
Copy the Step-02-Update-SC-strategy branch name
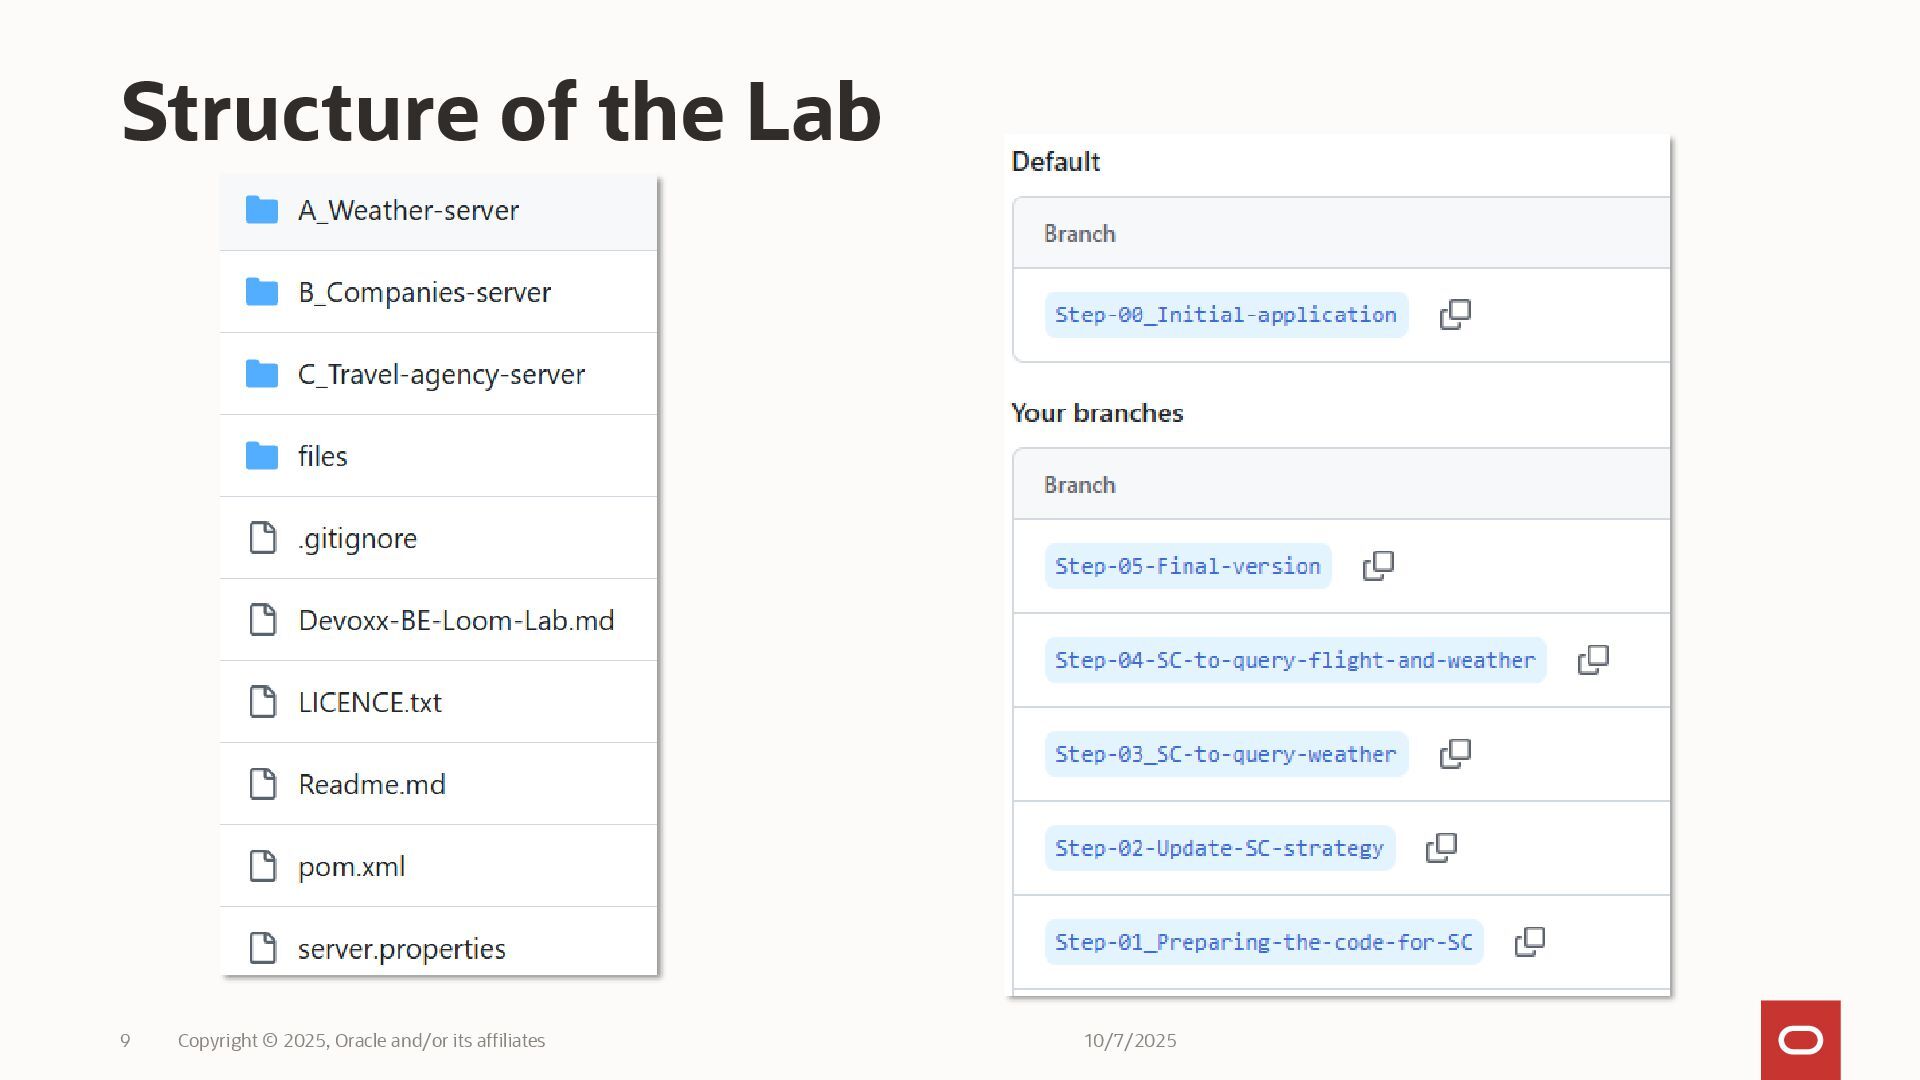[1441, 848]
